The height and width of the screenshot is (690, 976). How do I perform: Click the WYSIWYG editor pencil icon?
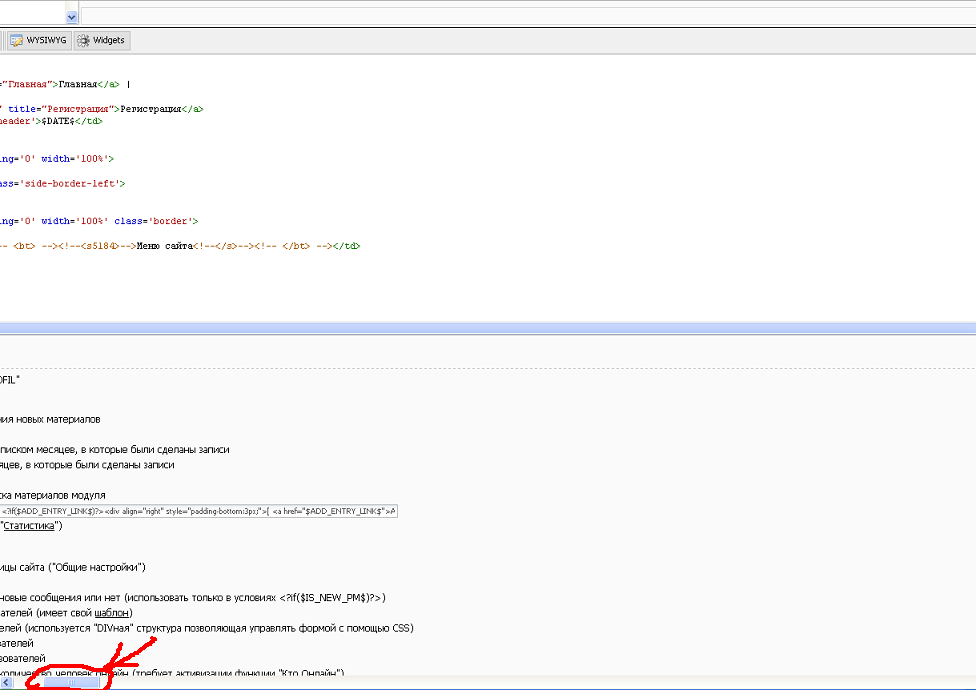pyautogui.click(x=17, y=41)
